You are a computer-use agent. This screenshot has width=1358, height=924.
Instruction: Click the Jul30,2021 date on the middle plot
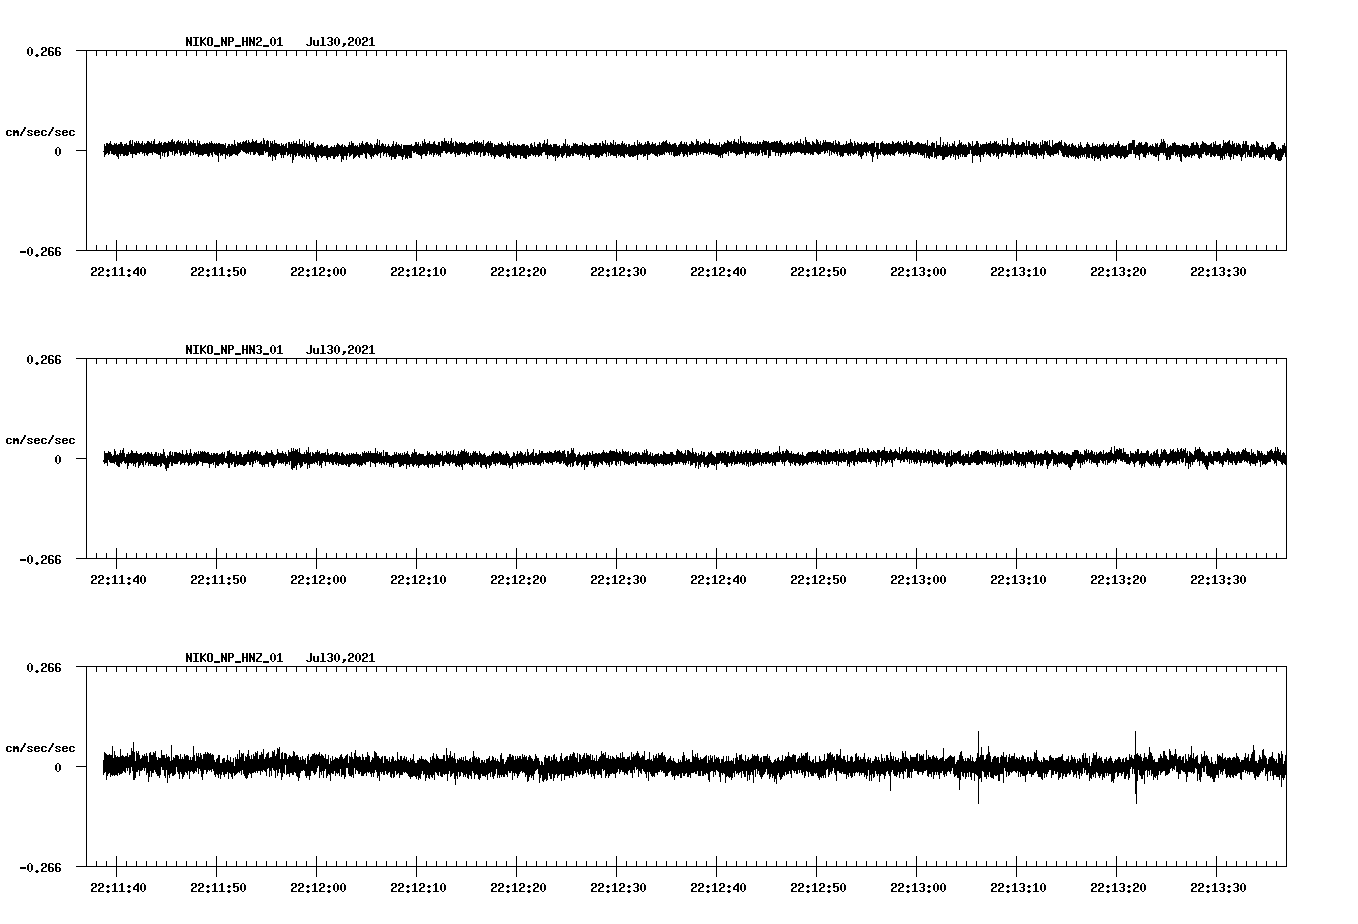tap(341, 349)
